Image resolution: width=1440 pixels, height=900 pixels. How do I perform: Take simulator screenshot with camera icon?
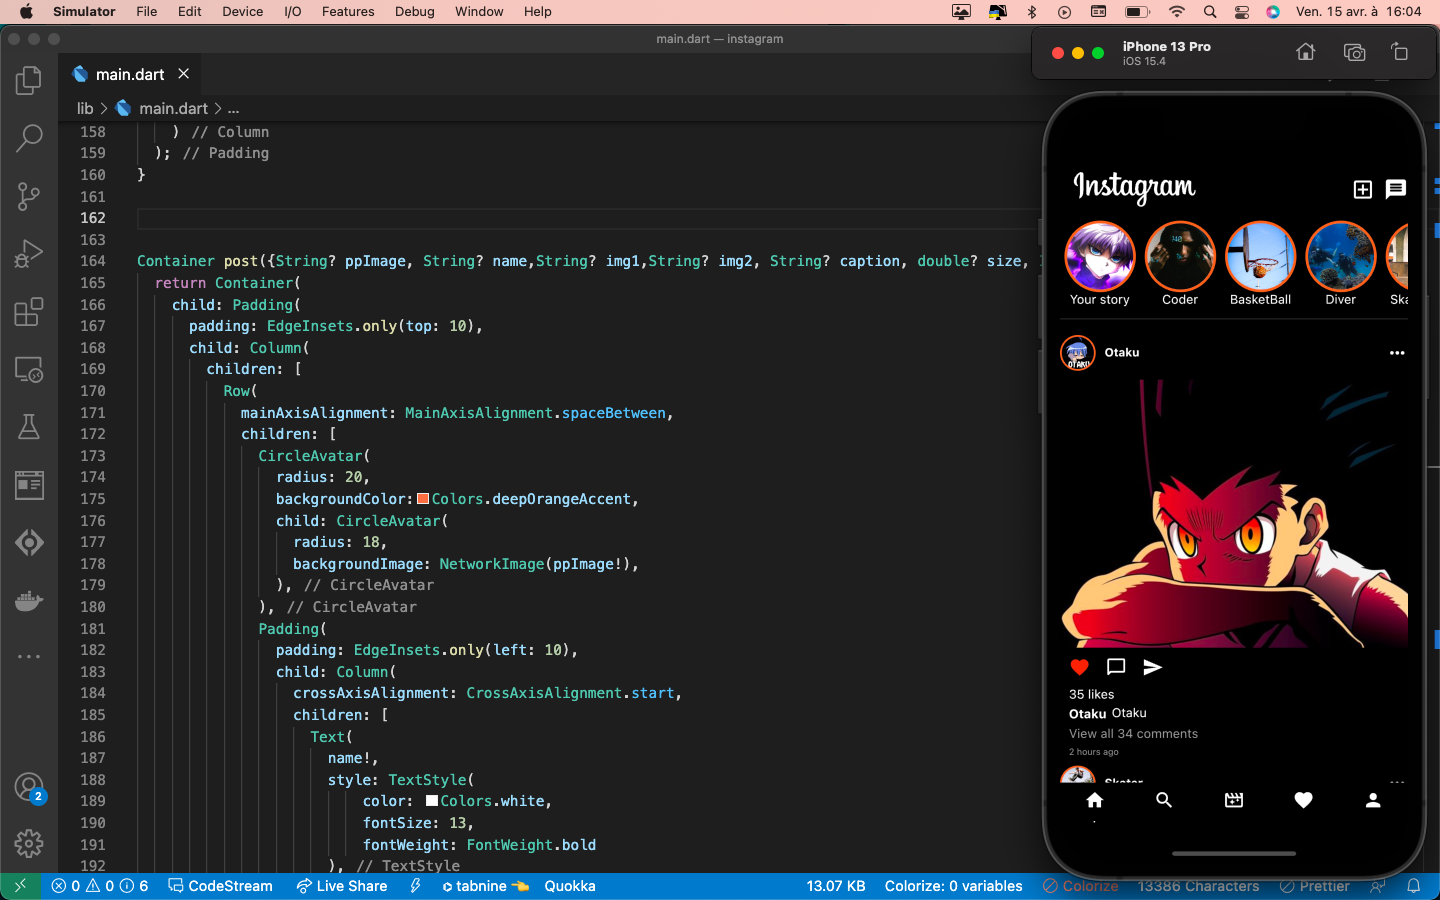click(x=1354, y=52)
